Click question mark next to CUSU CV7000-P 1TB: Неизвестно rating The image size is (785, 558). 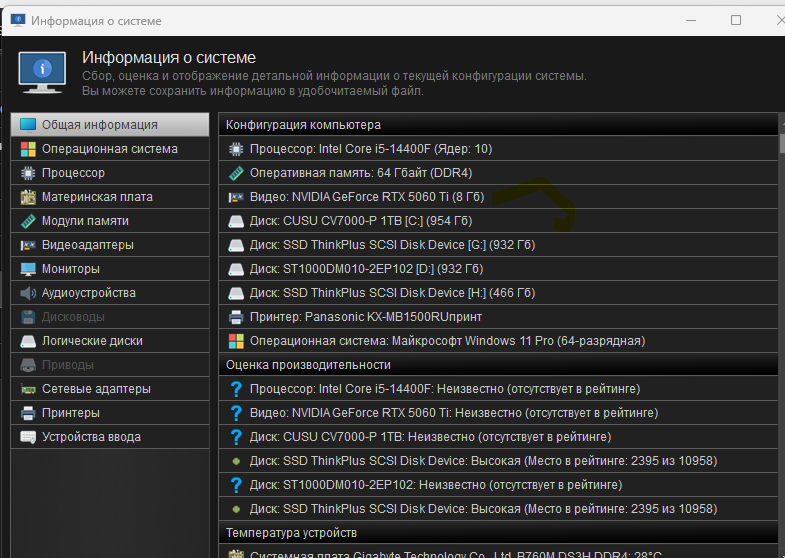coord(236,437)
